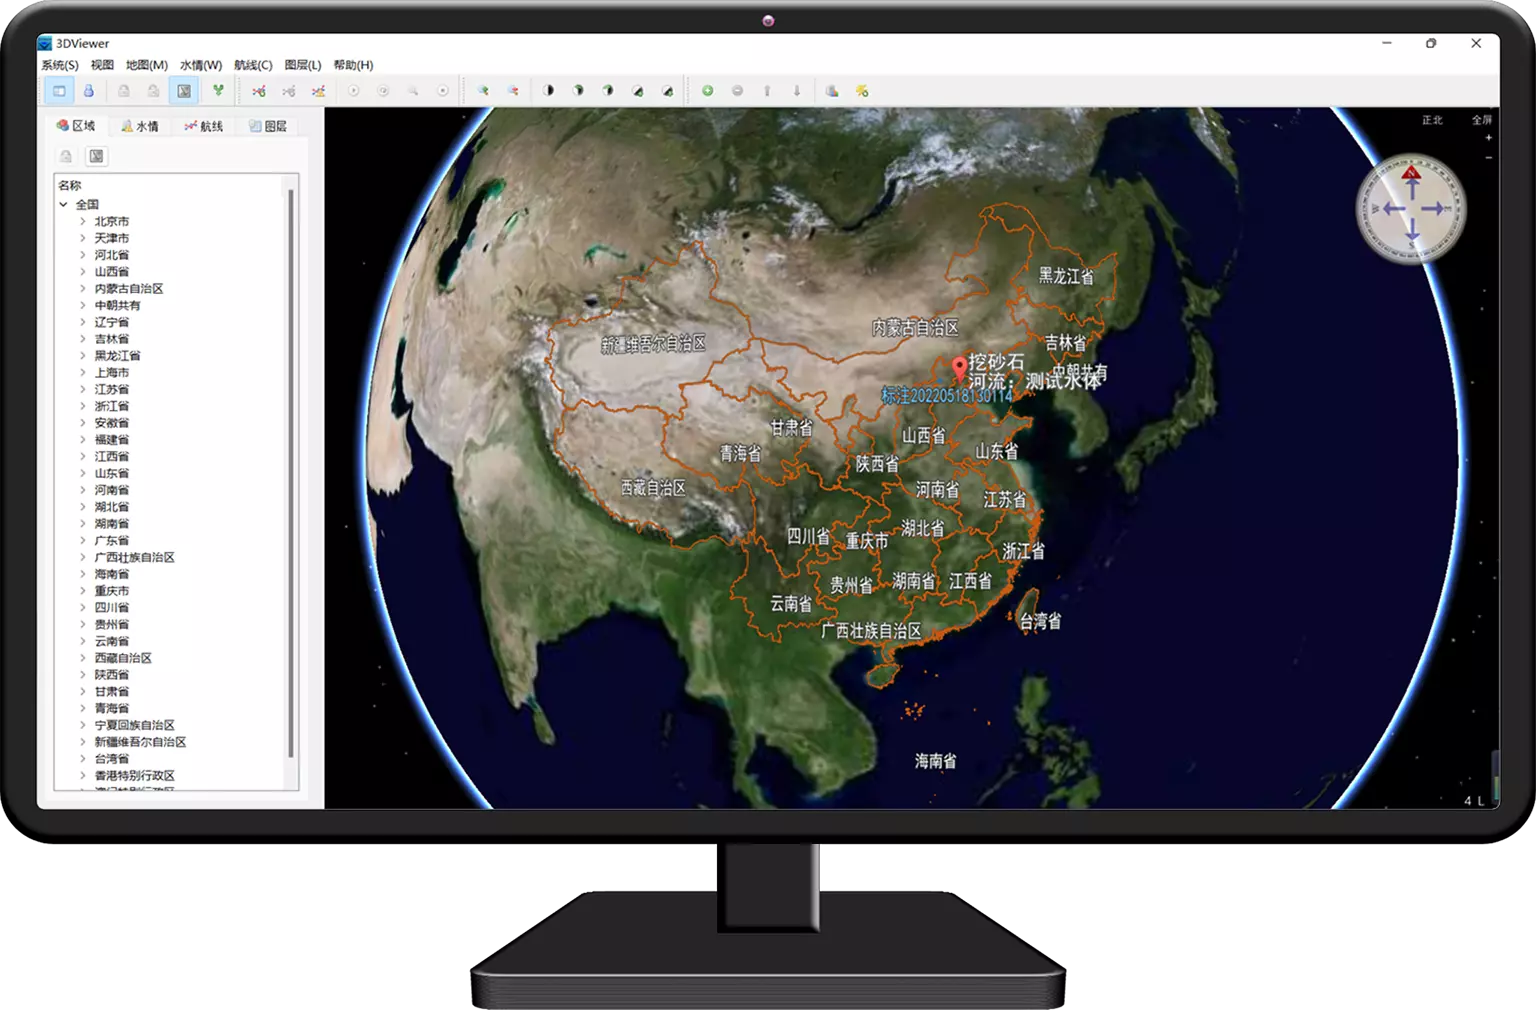This screenshot has width=1536, height=1010.
Task: Switch to the 水情 tab
Action: point(140,126)
